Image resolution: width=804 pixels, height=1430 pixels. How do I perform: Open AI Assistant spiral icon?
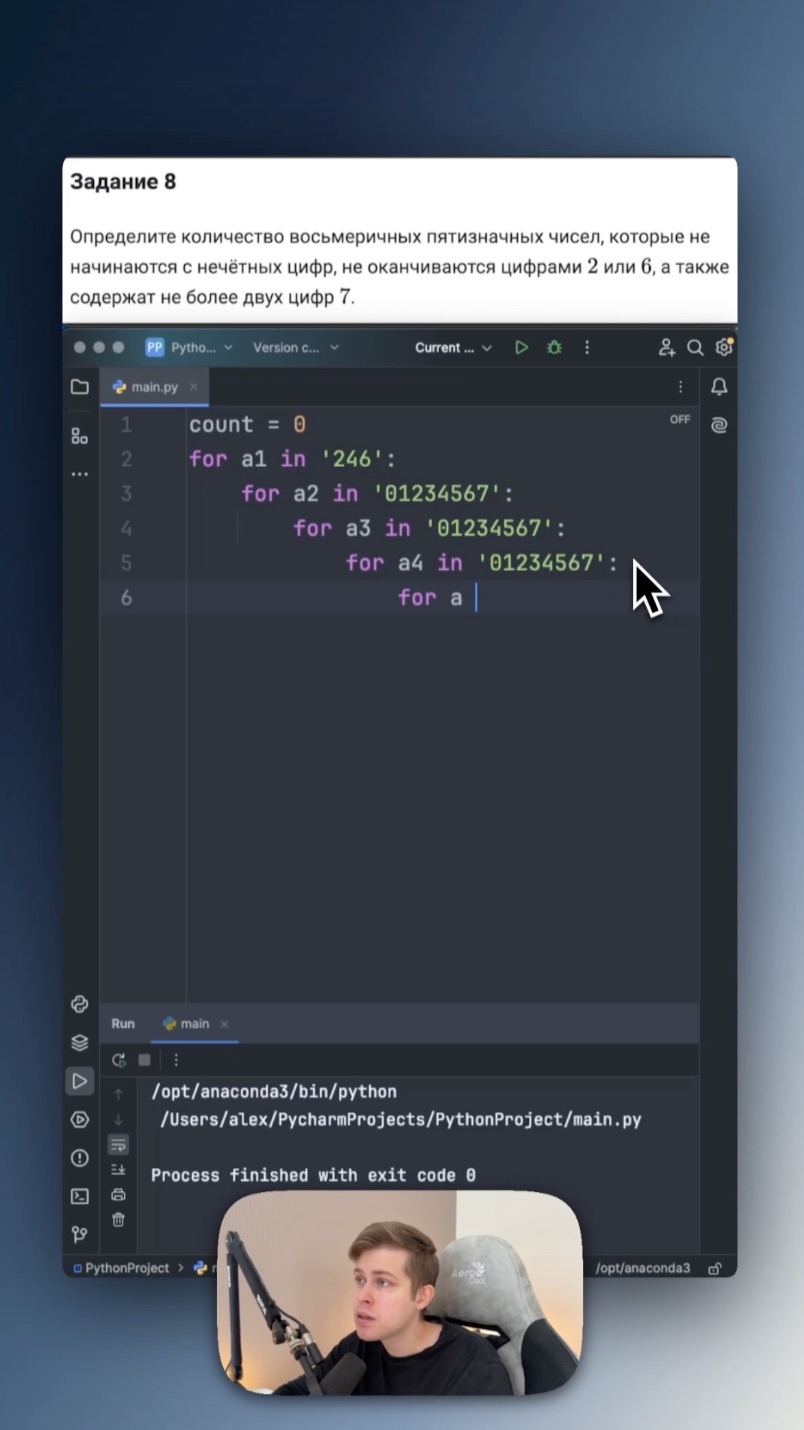click(718, 425)
